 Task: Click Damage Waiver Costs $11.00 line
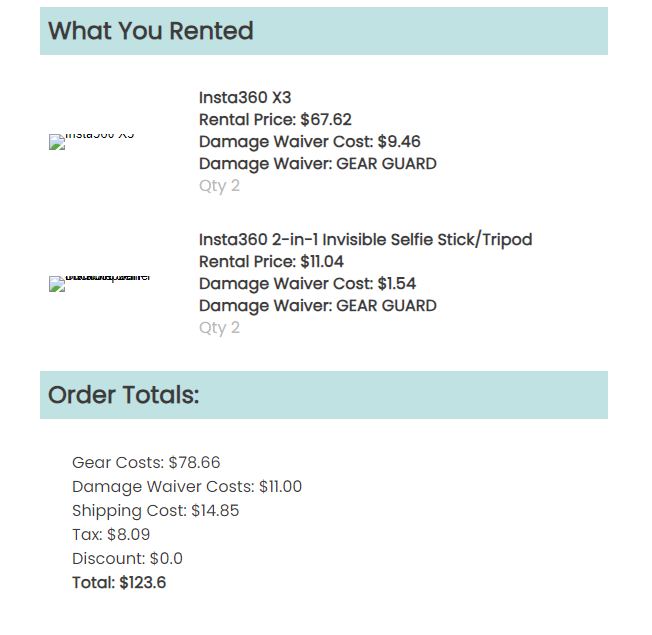tap(187, 487)
